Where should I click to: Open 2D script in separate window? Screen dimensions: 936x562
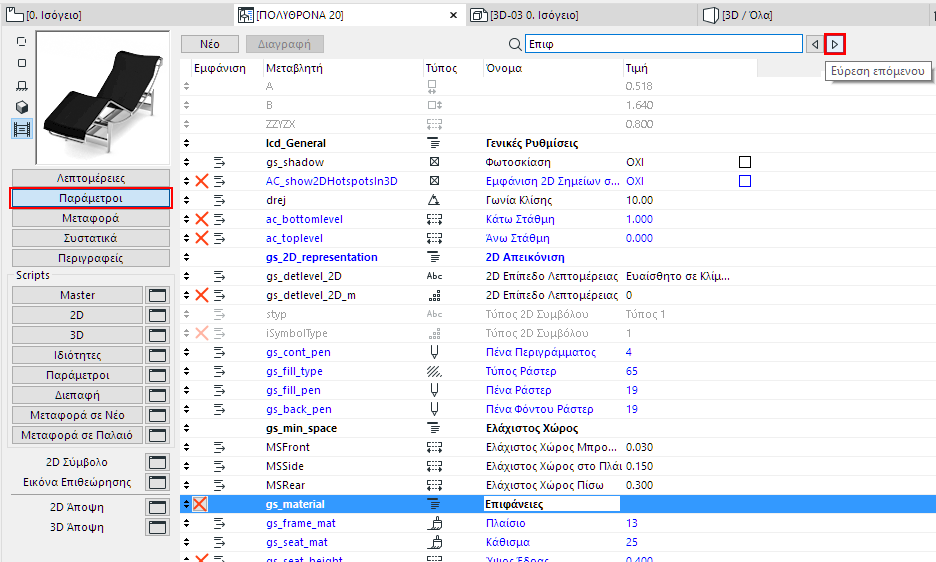(157, 315)
